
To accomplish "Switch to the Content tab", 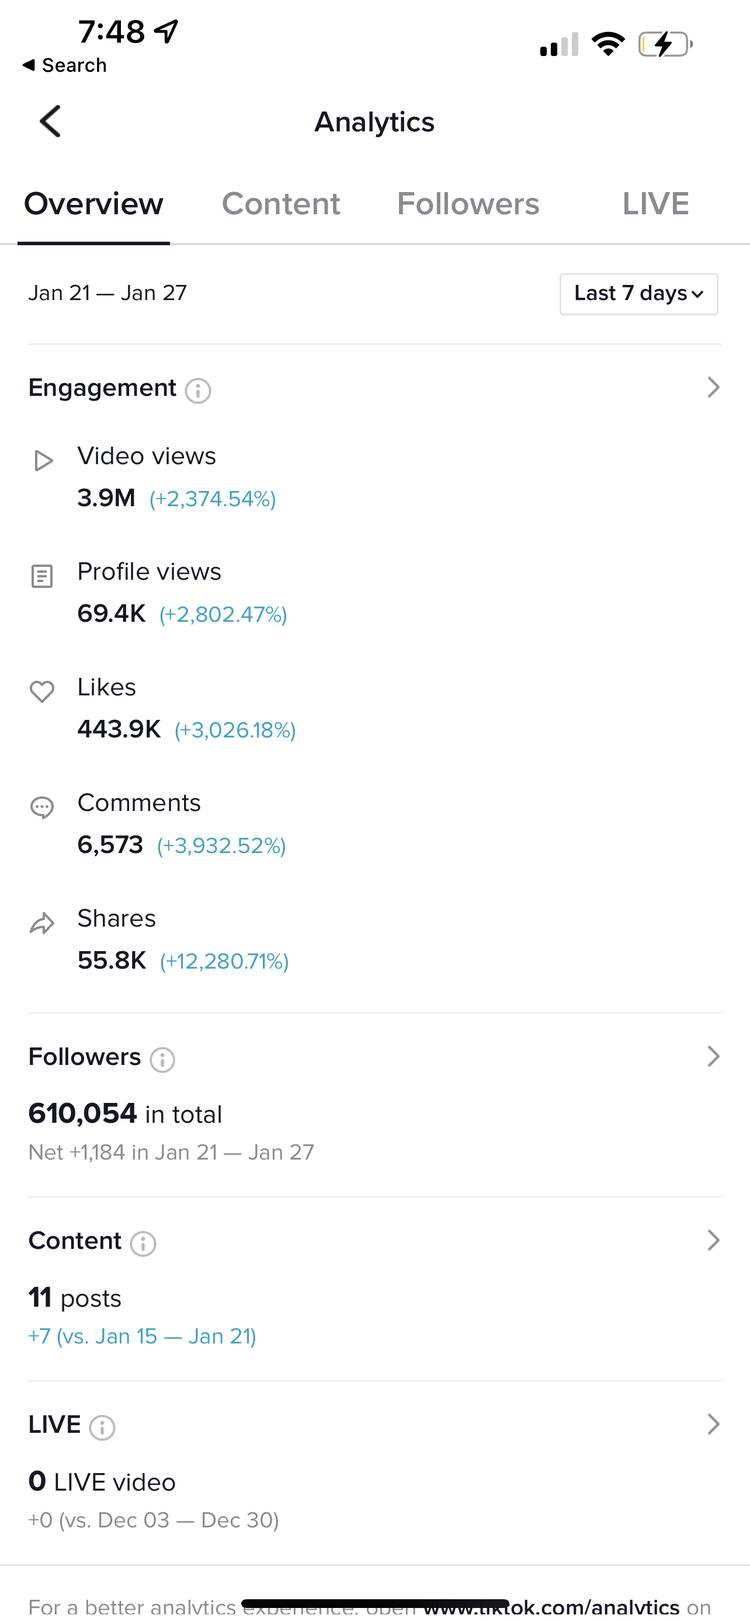I will (281, 204).
